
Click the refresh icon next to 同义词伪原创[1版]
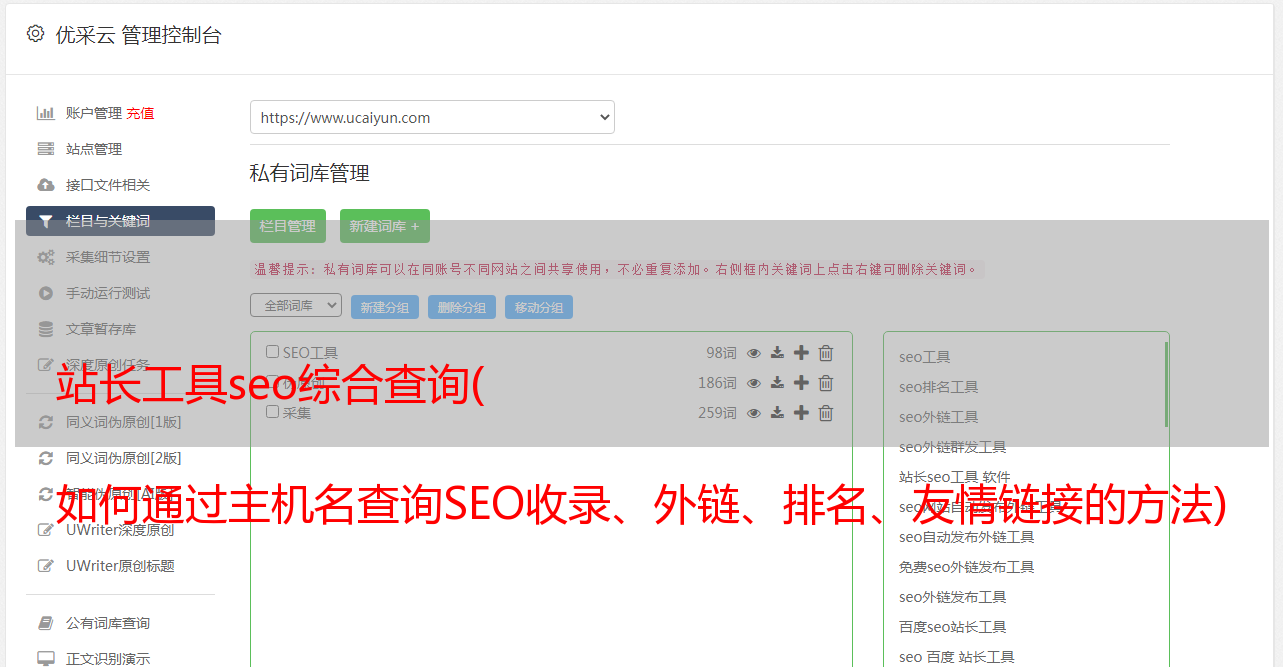(x=45, y=422)
